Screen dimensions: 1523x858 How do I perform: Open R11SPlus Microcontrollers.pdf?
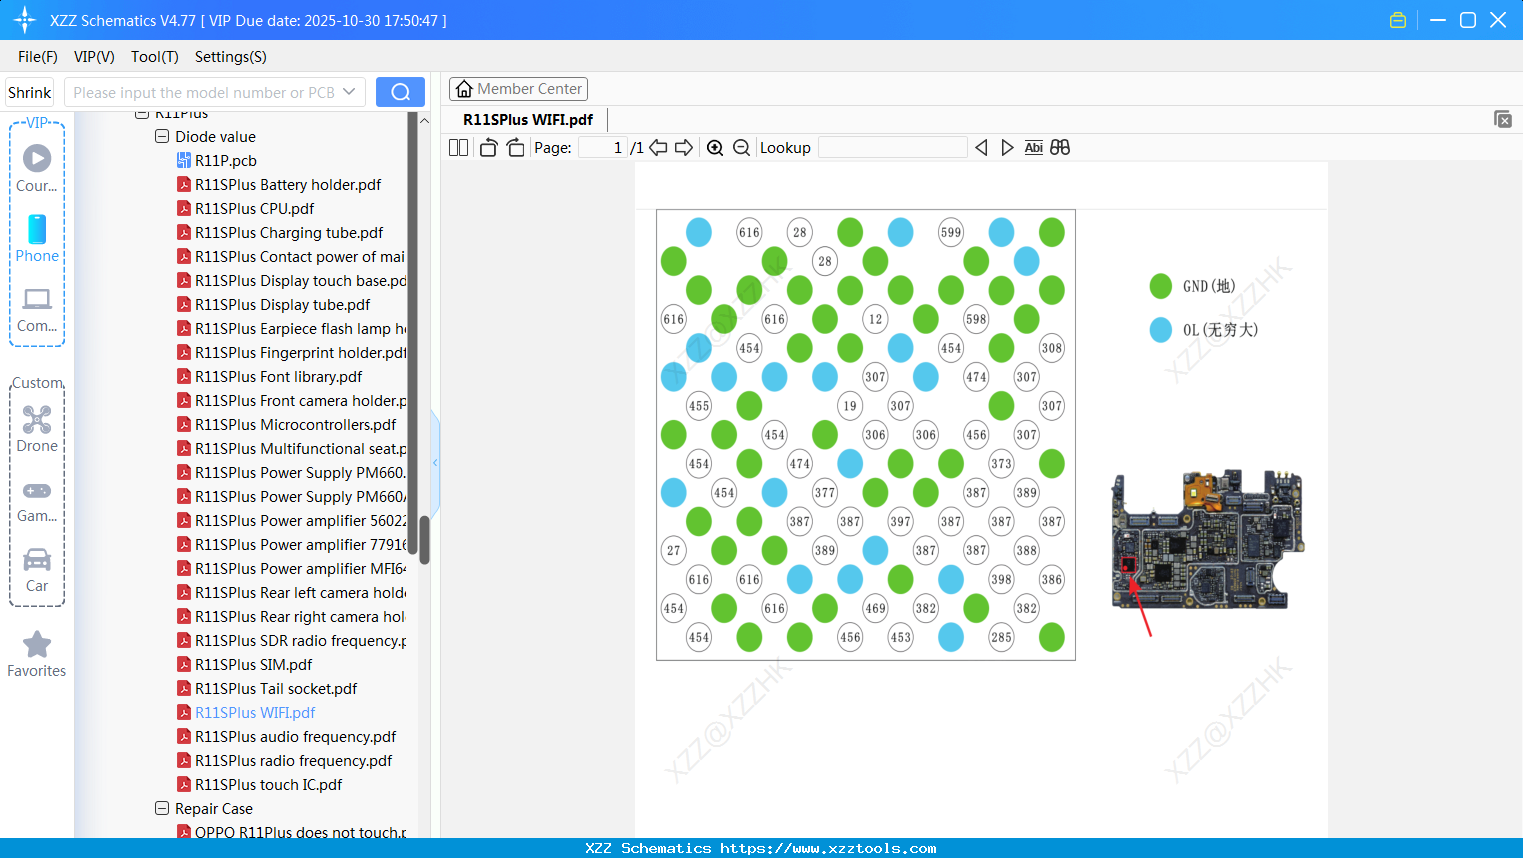[295, 424]
